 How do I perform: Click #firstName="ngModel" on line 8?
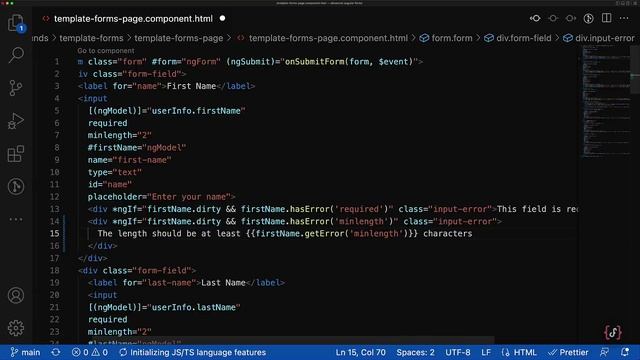pyautogui.click(x=137, y=147)
